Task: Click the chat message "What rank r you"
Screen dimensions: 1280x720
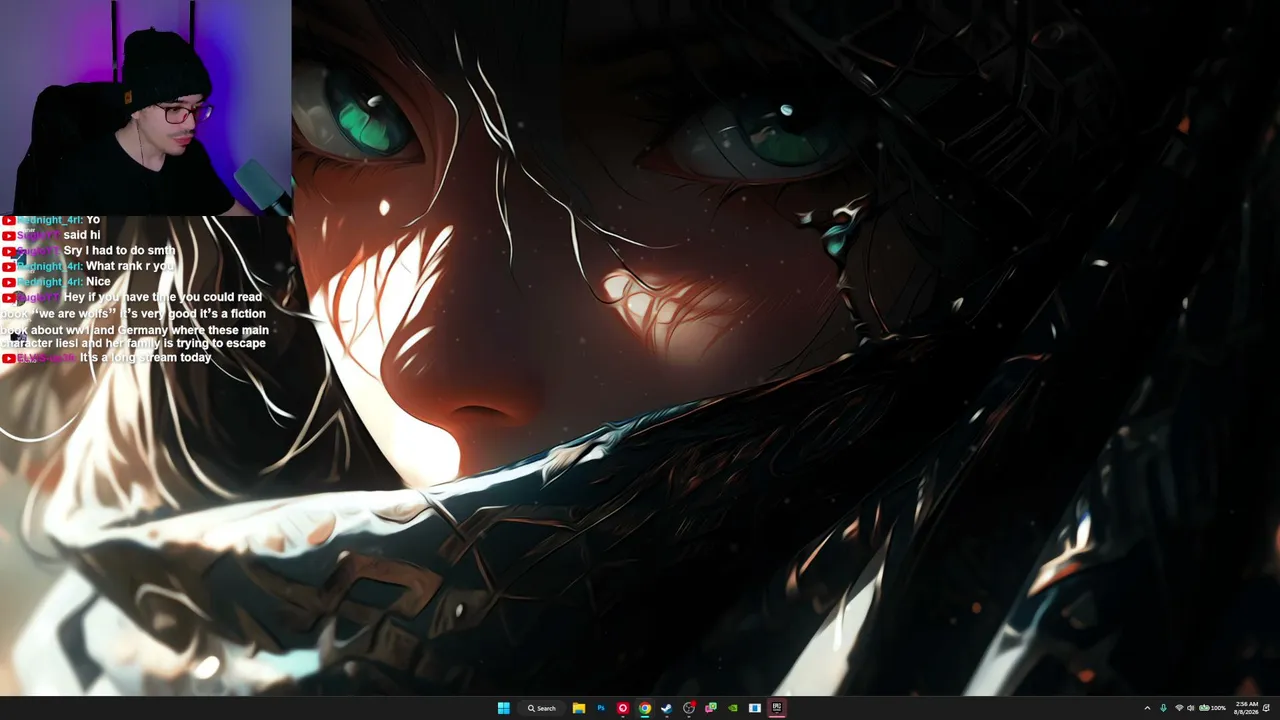Action: 130,266
